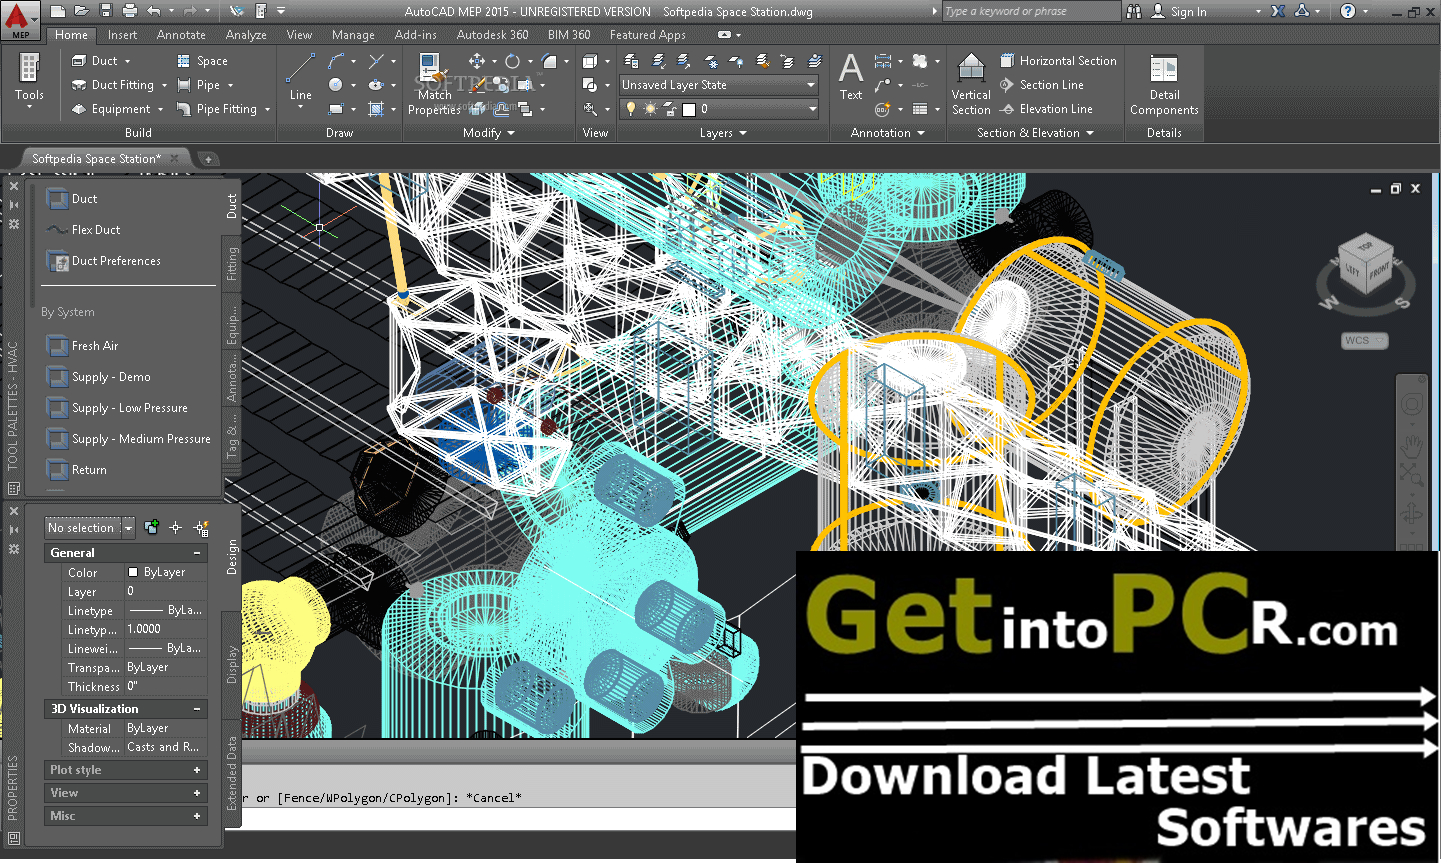This screenshot has height=863, width=1441.
Task: Collapse the General properties section
Action: pyautogui.click(x=197, y=553)
